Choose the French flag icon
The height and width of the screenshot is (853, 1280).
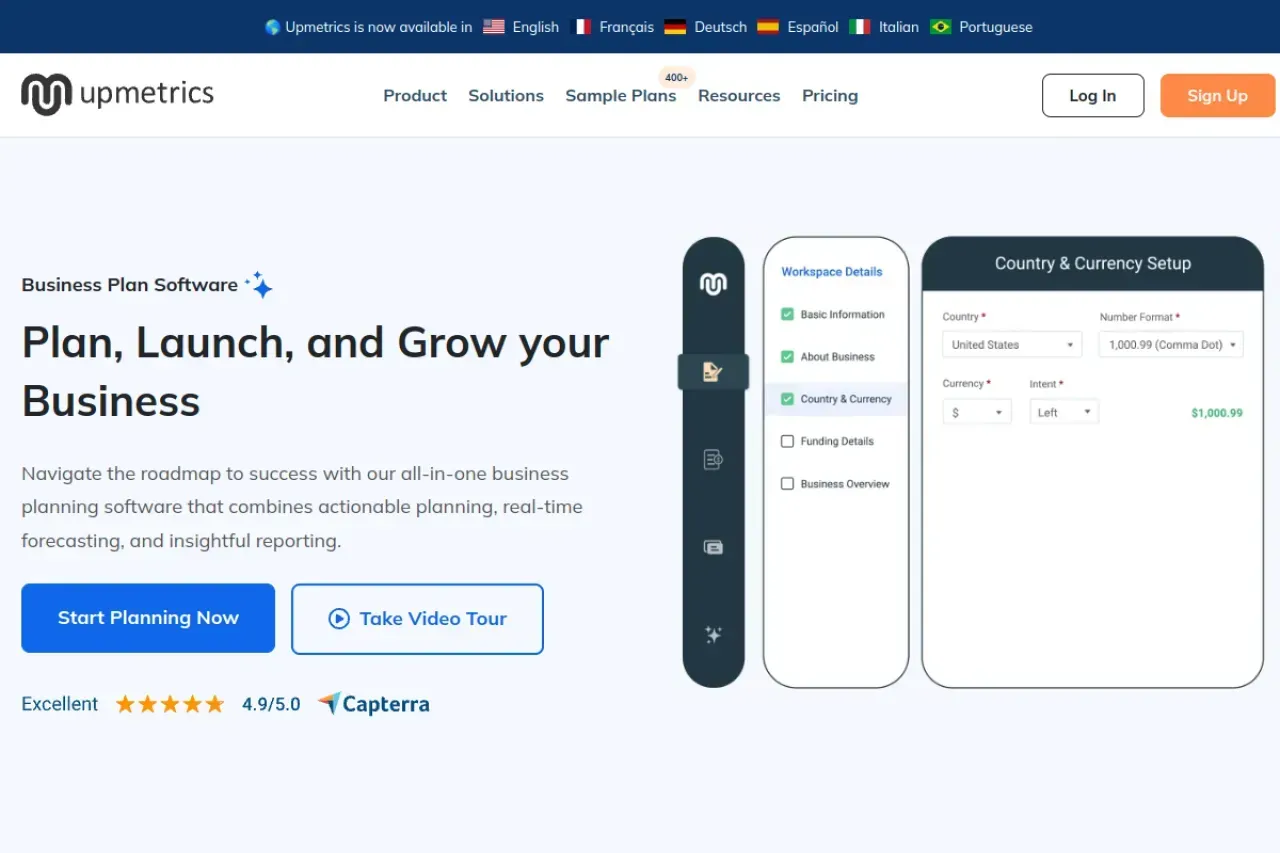[581, 27]
